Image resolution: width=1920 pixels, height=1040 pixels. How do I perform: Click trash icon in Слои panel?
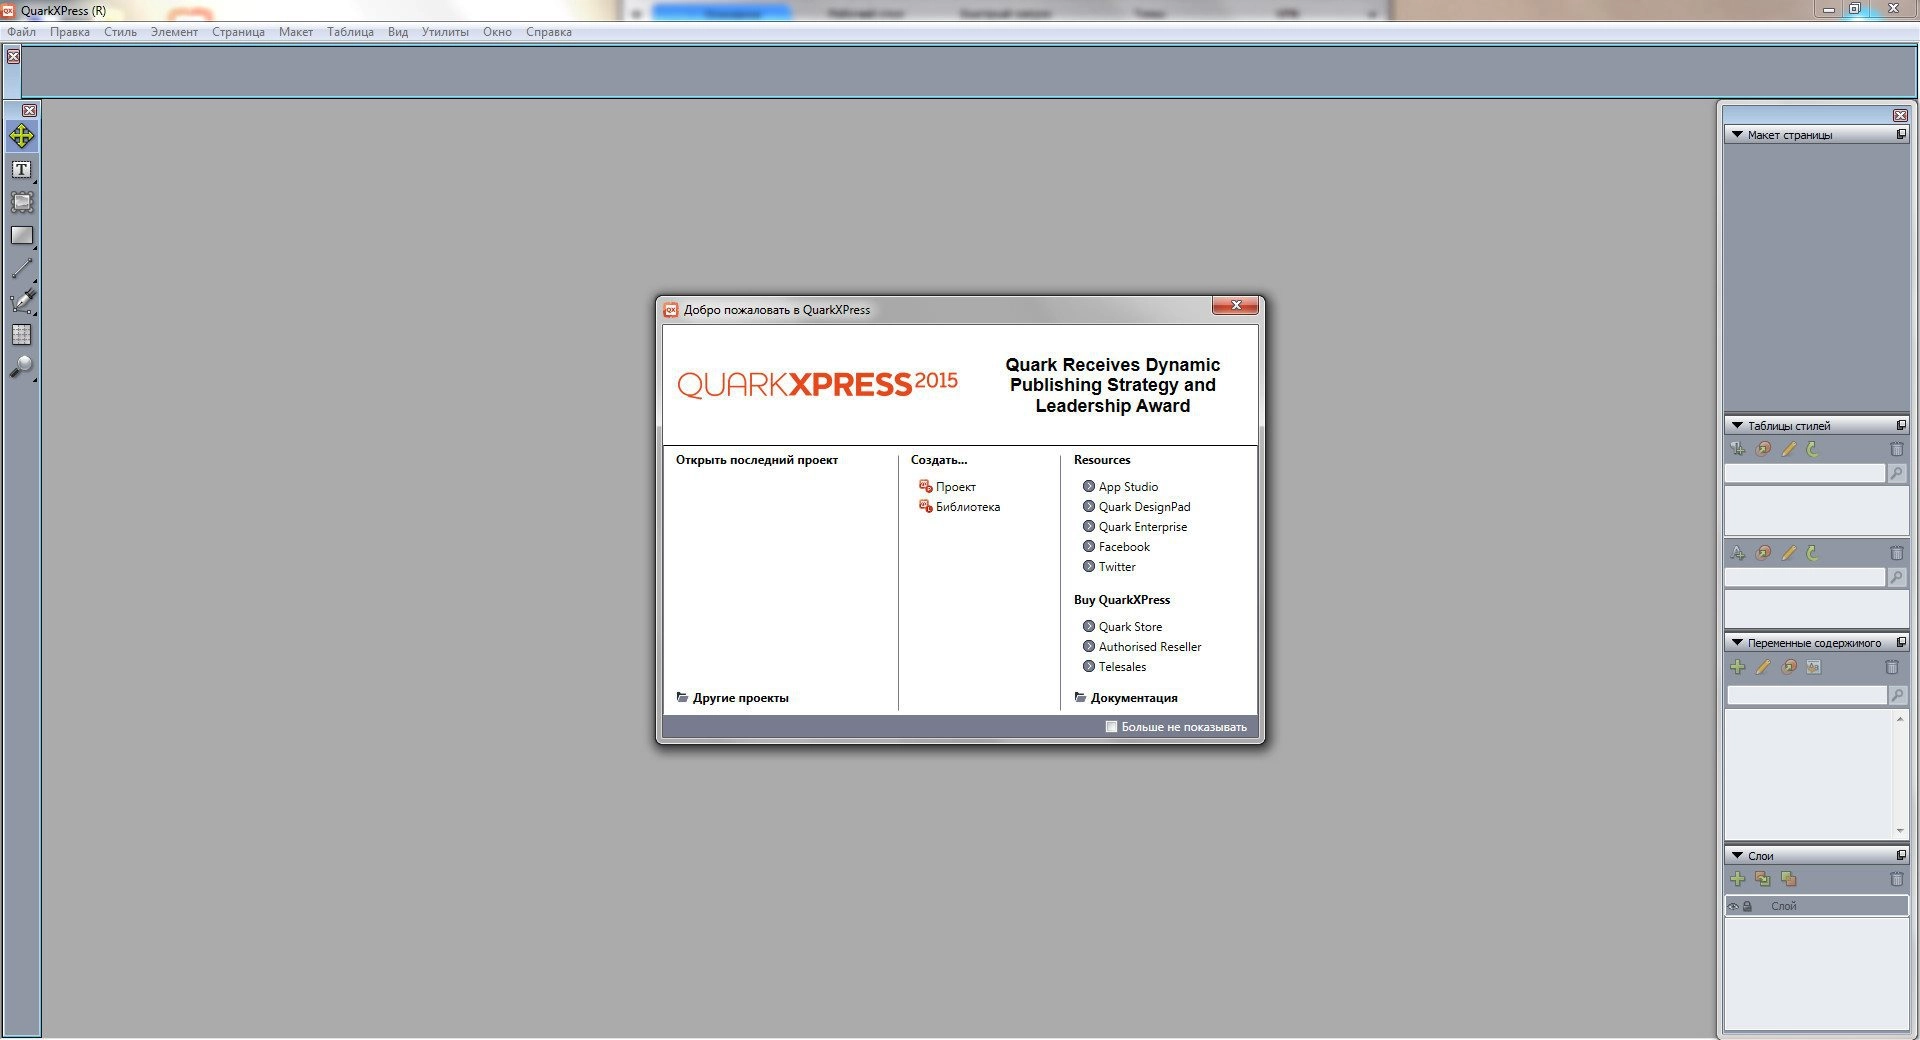1896,879
